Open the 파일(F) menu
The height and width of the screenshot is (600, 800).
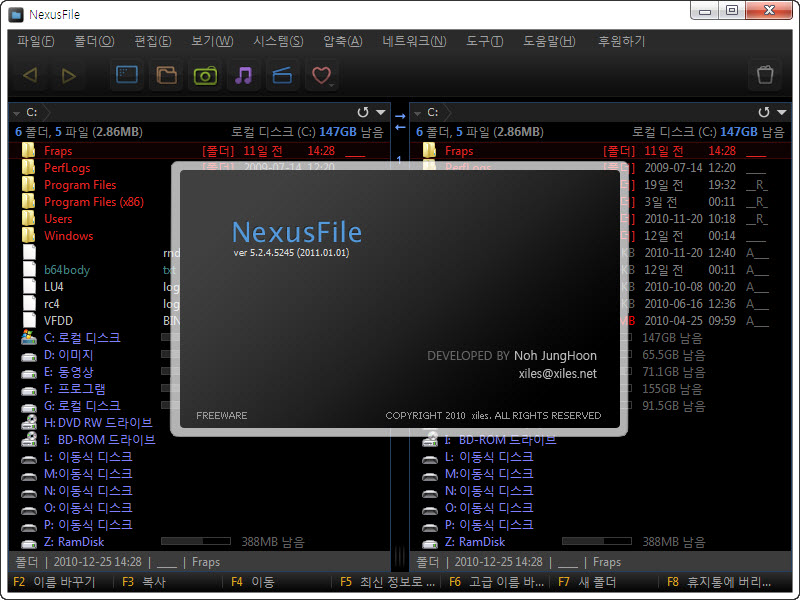(36, 41)
